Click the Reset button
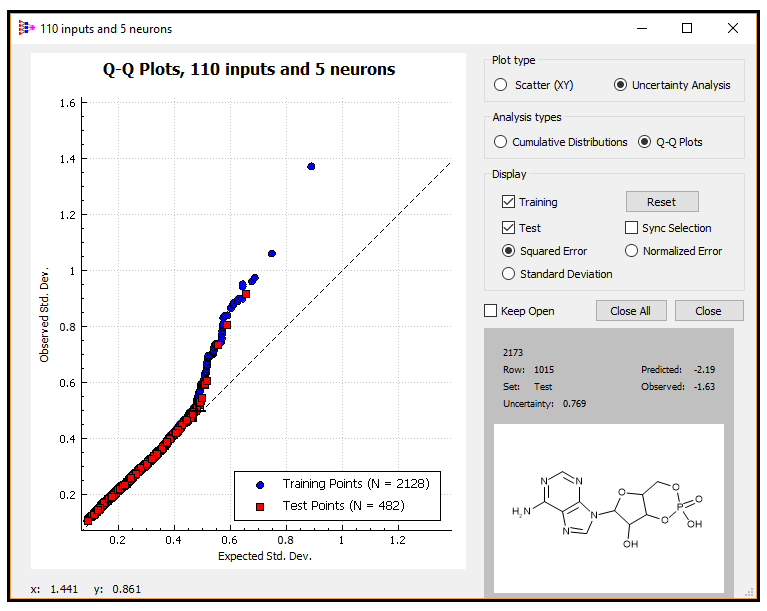 click(x=662, y=202)
